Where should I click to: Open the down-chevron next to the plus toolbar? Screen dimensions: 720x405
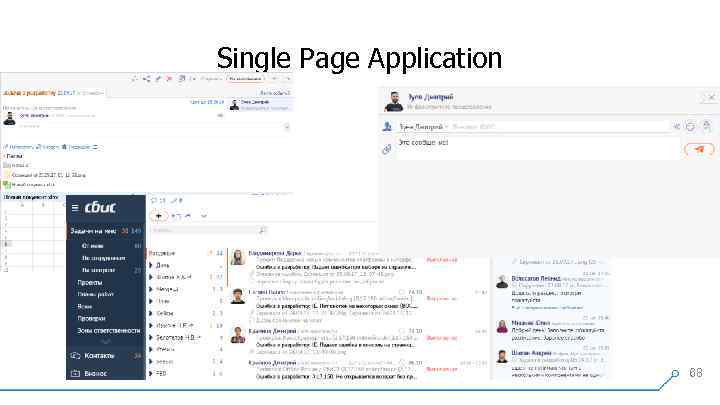pyautogui.click(x=204, y=215)
